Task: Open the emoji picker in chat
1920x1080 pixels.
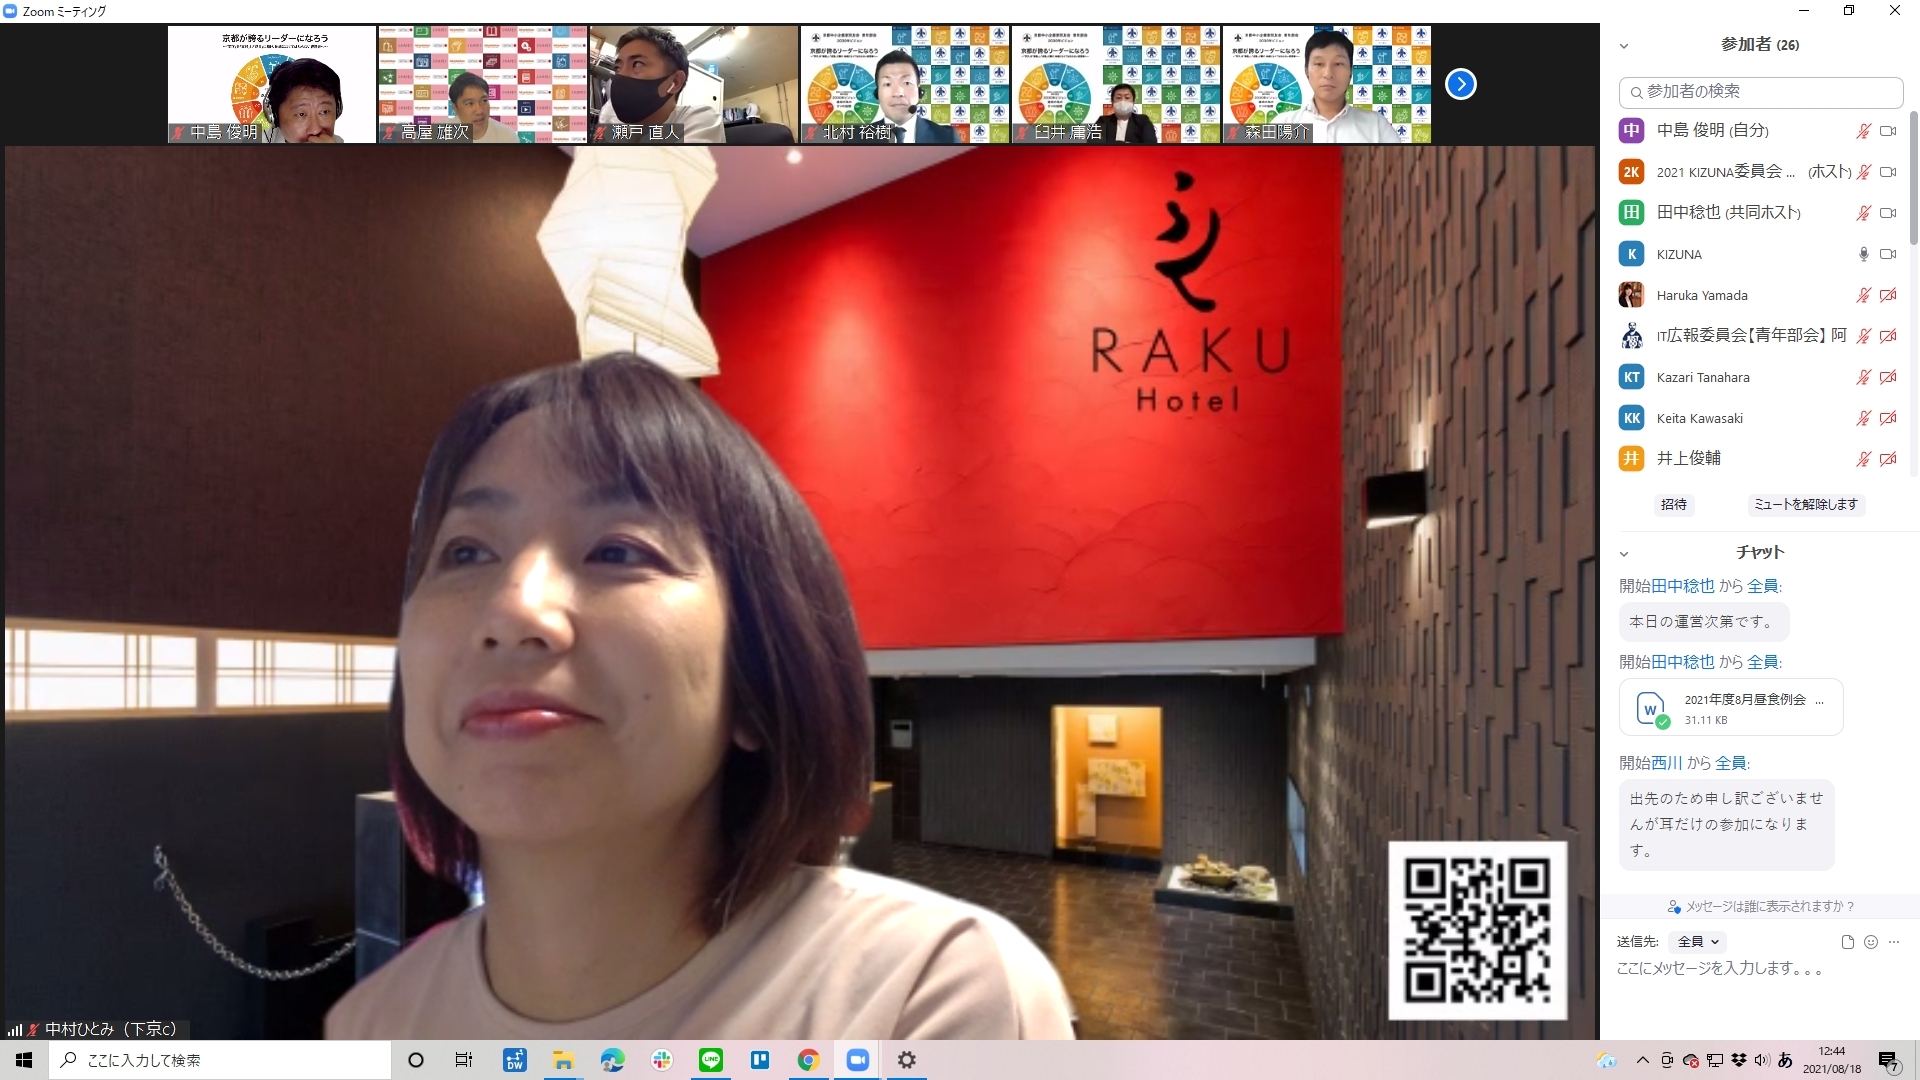Action: pyautogui.click(x=1871, y=942)
